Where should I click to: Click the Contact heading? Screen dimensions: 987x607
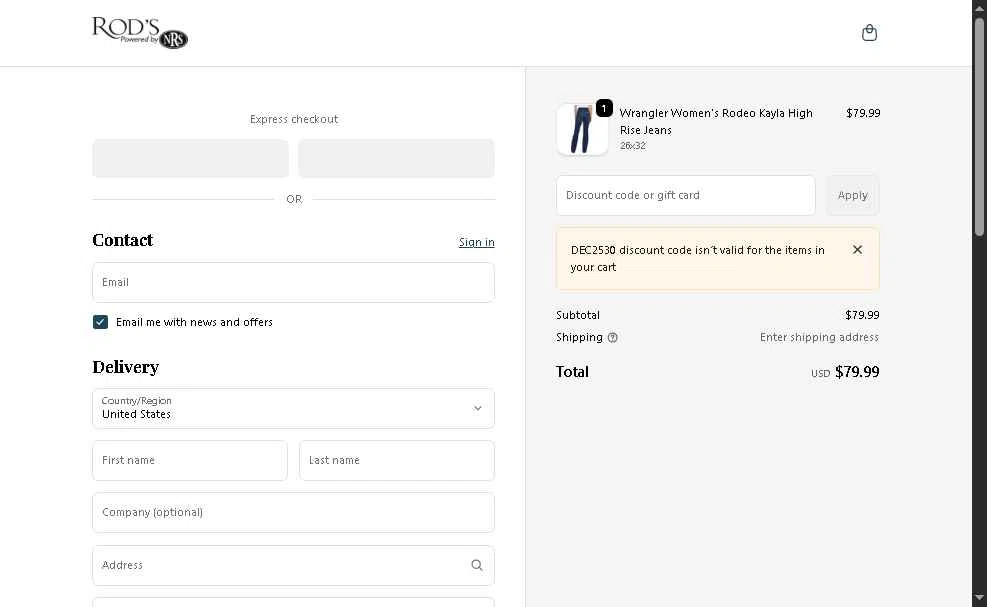coord(123,241)
